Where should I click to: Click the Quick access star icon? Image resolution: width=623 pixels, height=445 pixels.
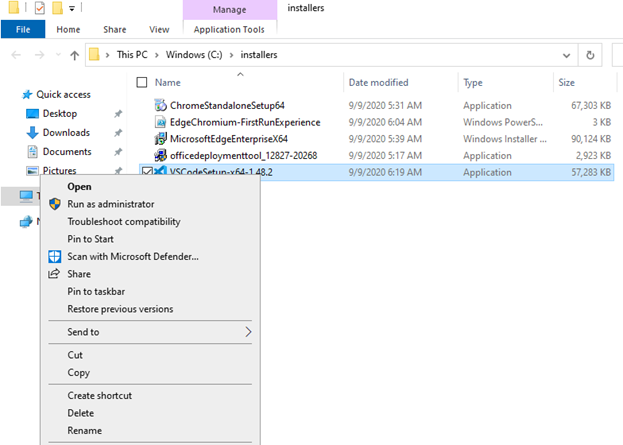point(27,95)
